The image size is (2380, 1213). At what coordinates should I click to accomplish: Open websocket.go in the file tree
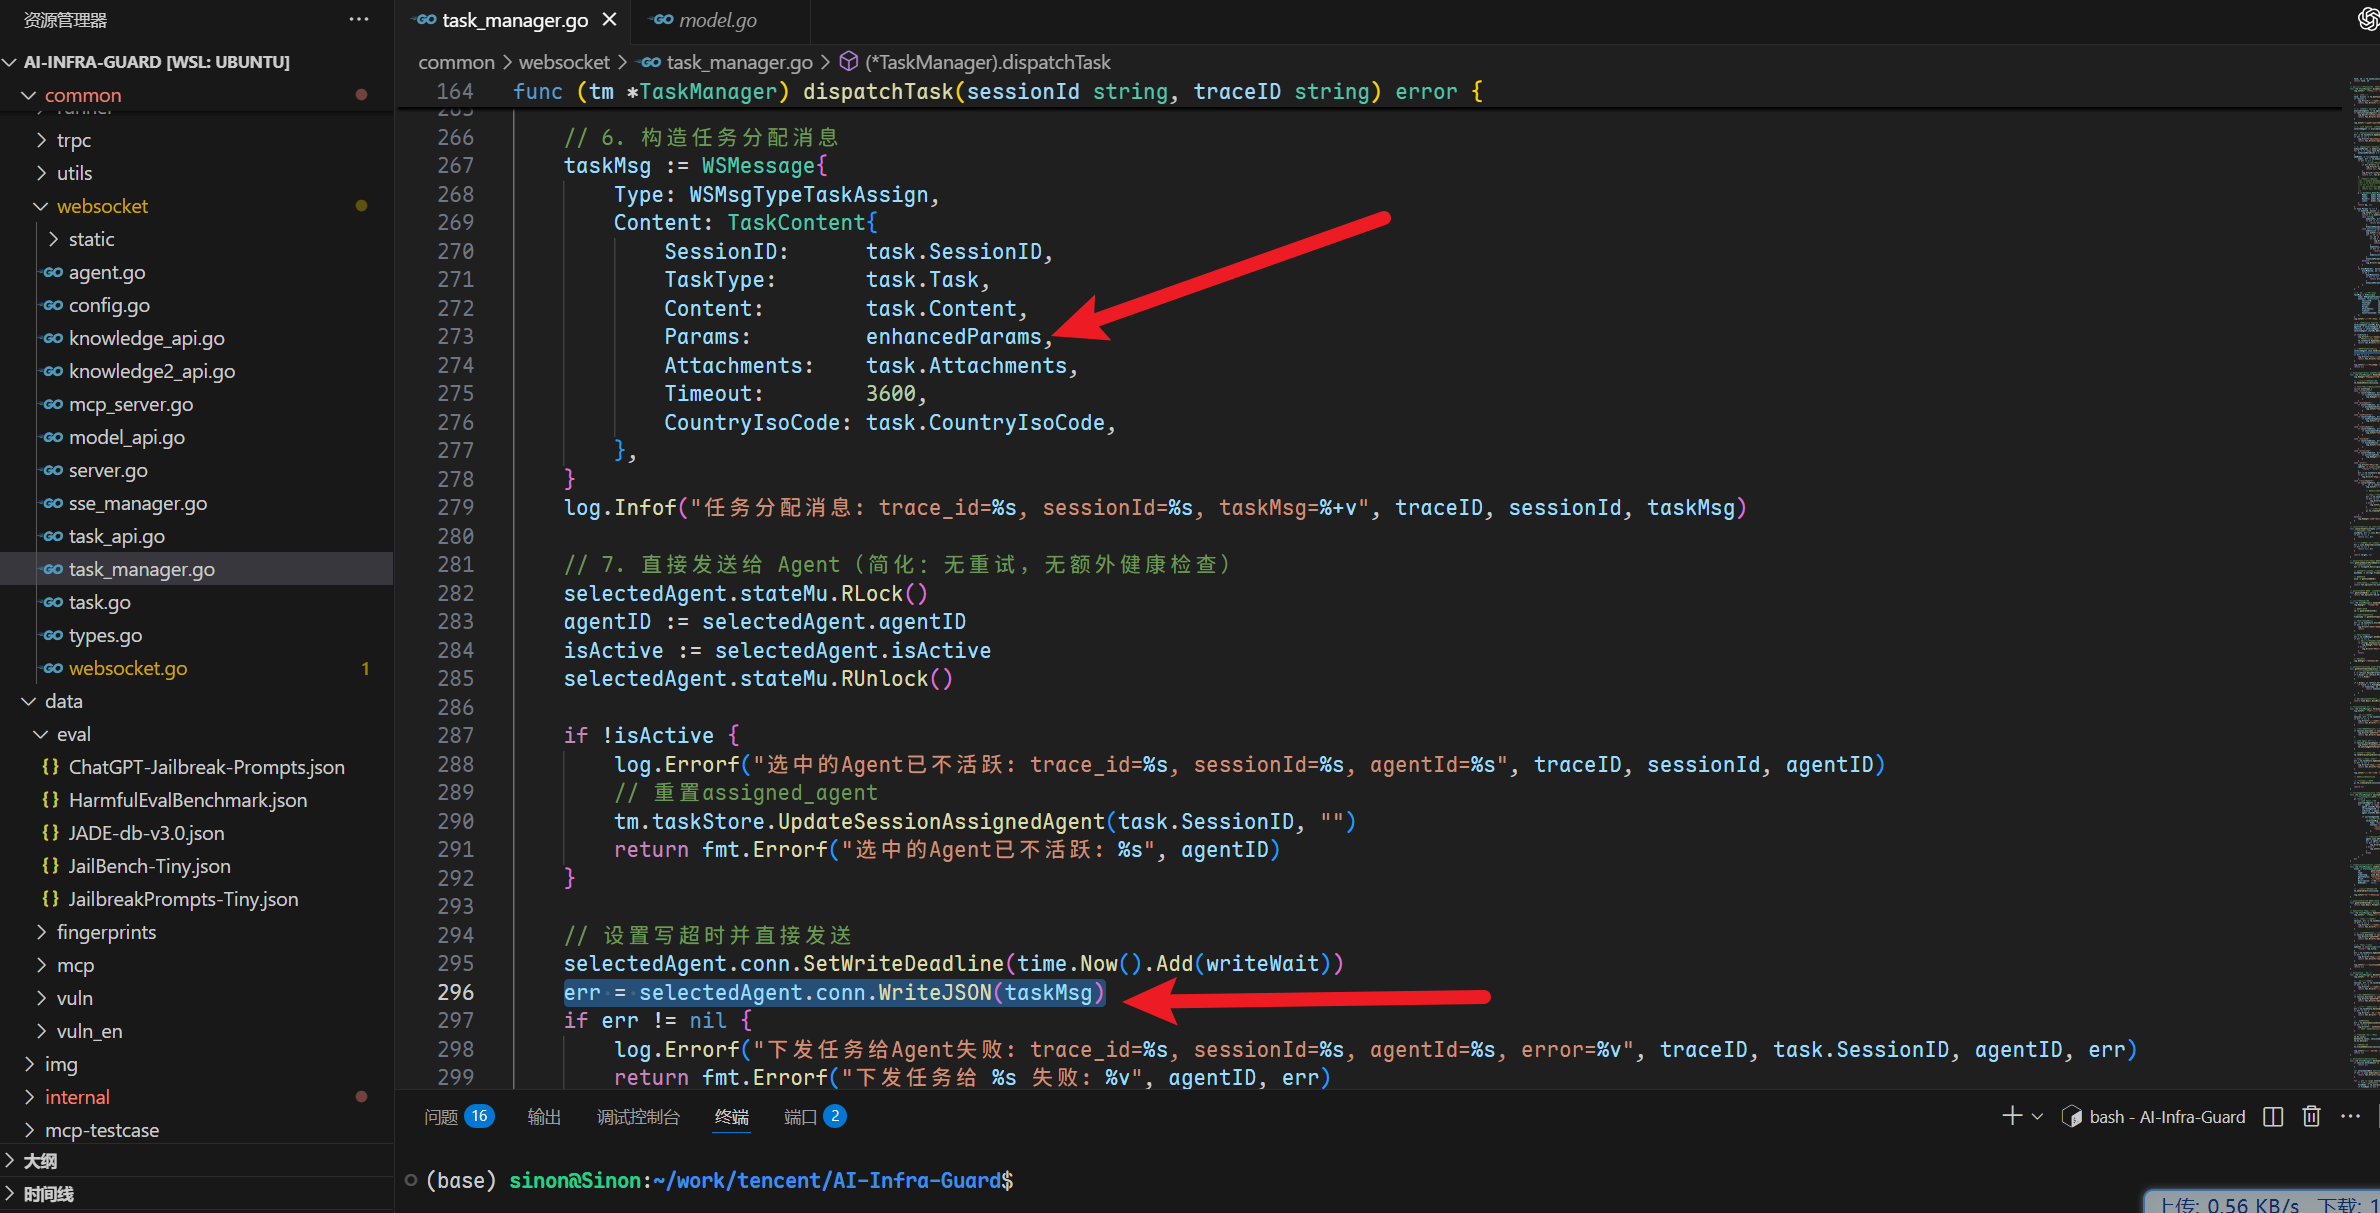128,668
